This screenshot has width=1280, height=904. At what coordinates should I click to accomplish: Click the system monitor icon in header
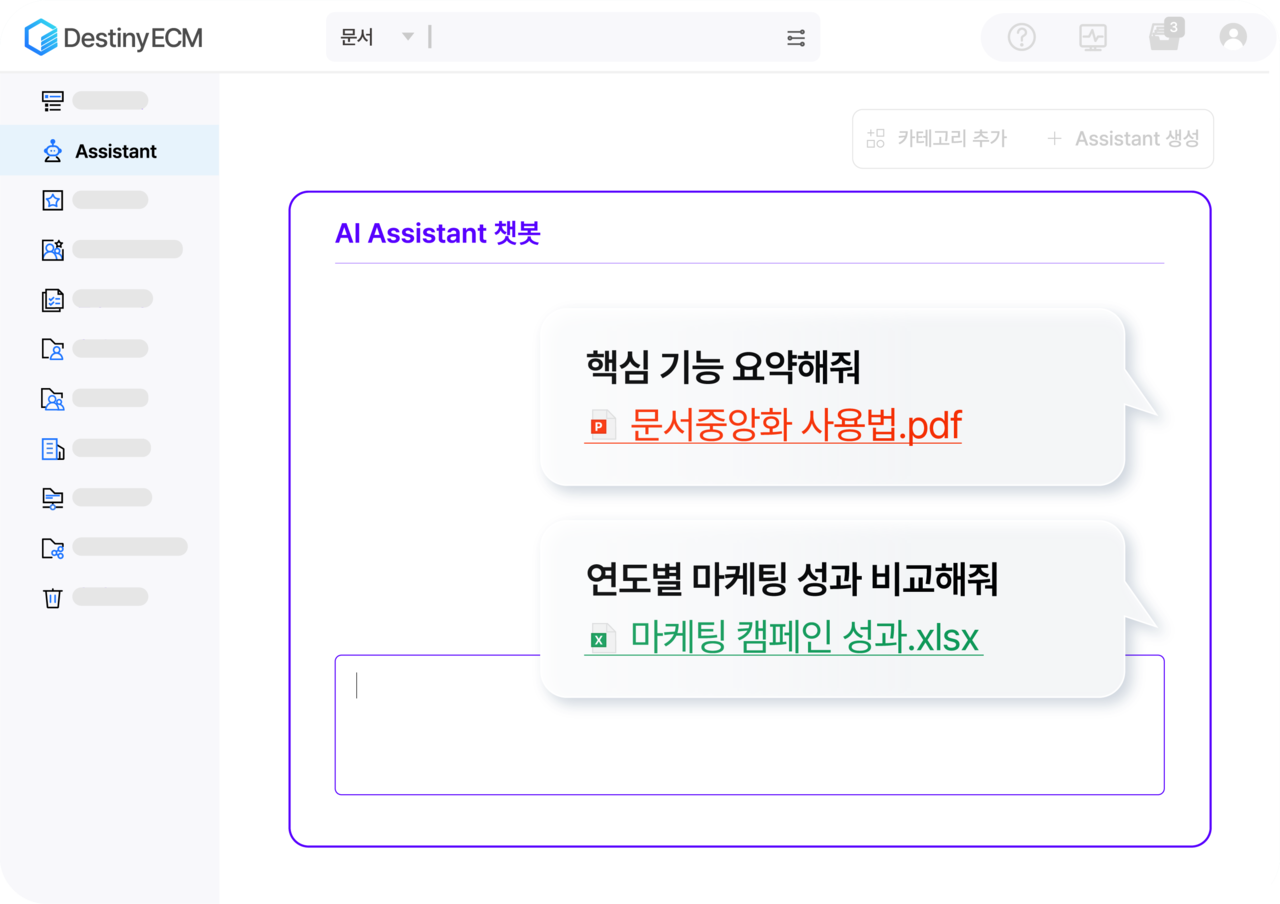1093,37
